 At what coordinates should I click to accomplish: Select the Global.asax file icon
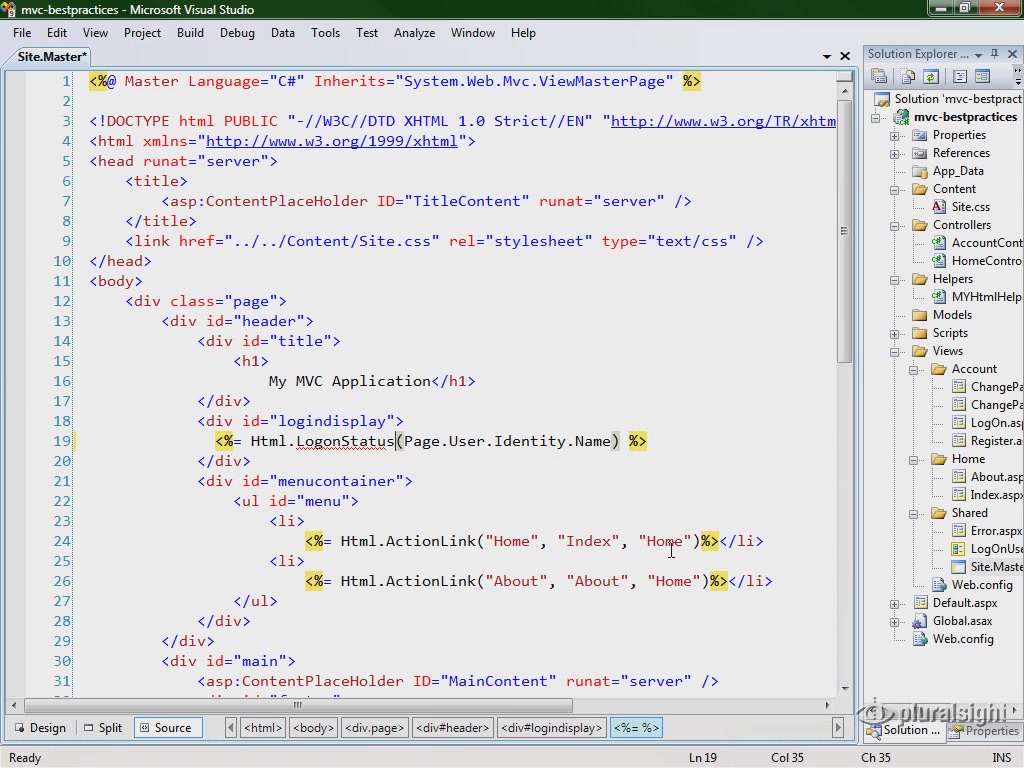pyautogui.click(x=920, y=621)
